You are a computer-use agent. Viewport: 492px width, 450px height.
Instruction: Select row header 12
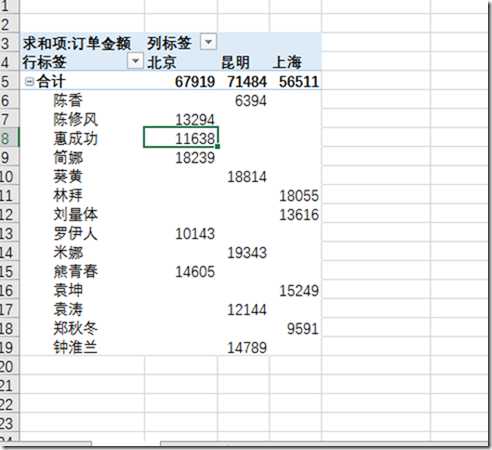pyautogui.click(x=9, y=214)
